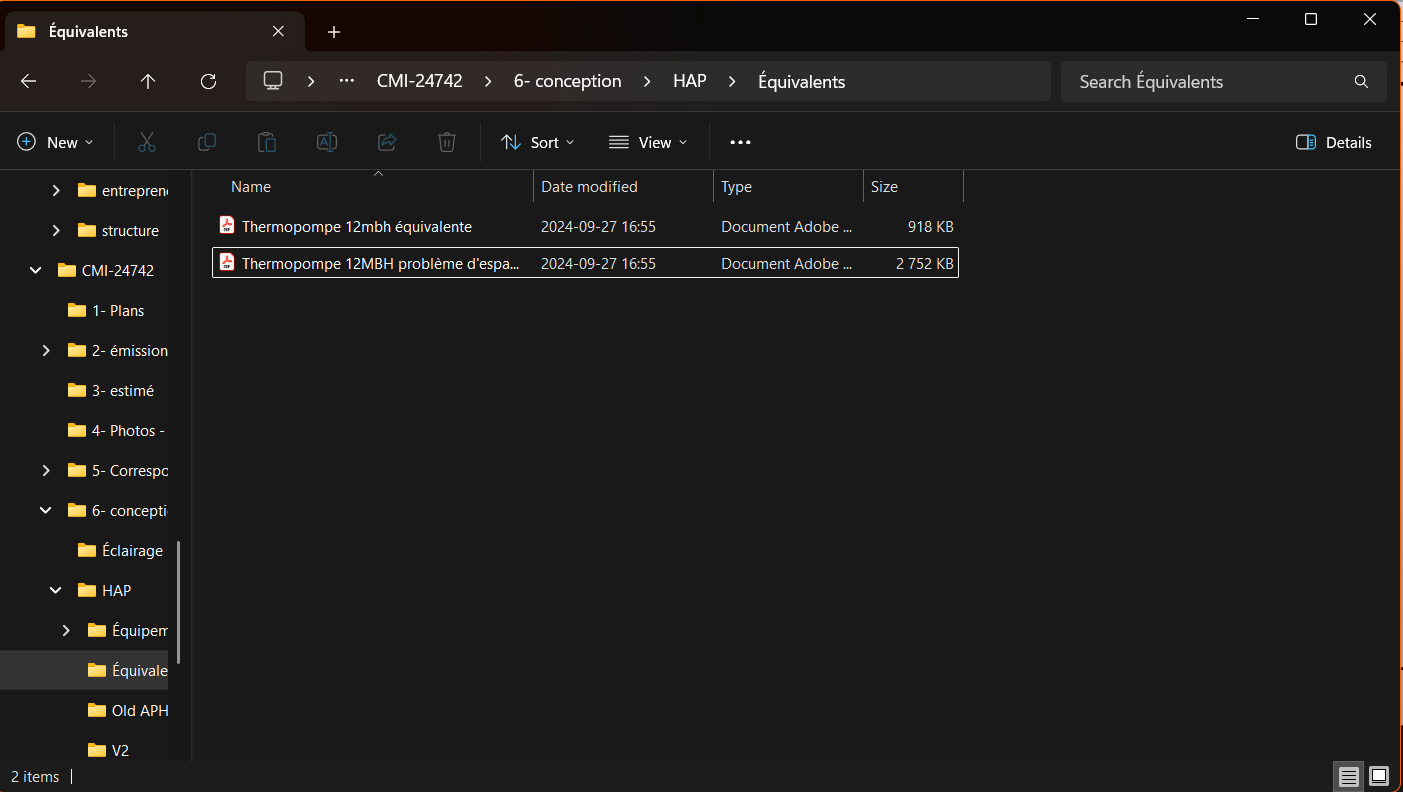
Task: Expand the 5- Correspondance folder node
Action: pyautogui.click(x=46, y=470)
